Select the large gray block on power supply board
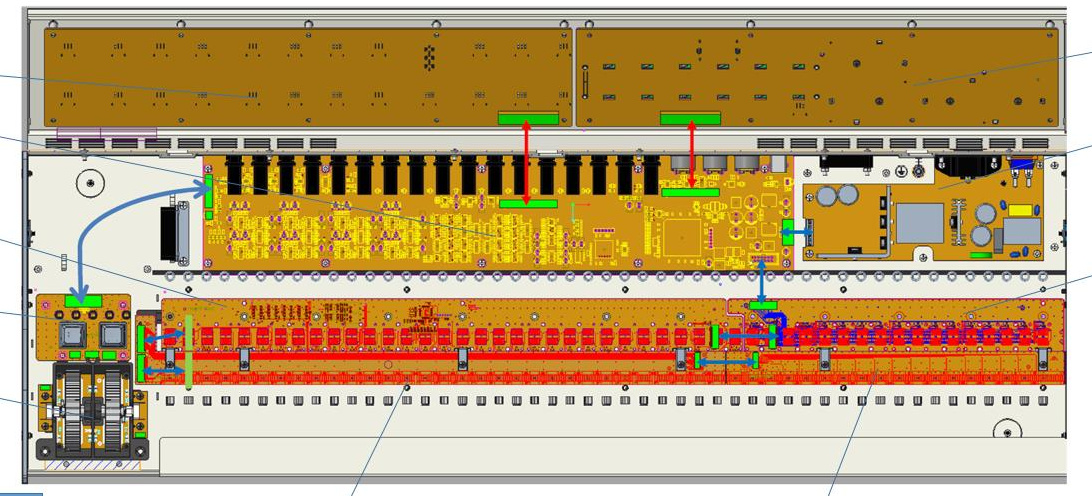 (x=919, y=223)
